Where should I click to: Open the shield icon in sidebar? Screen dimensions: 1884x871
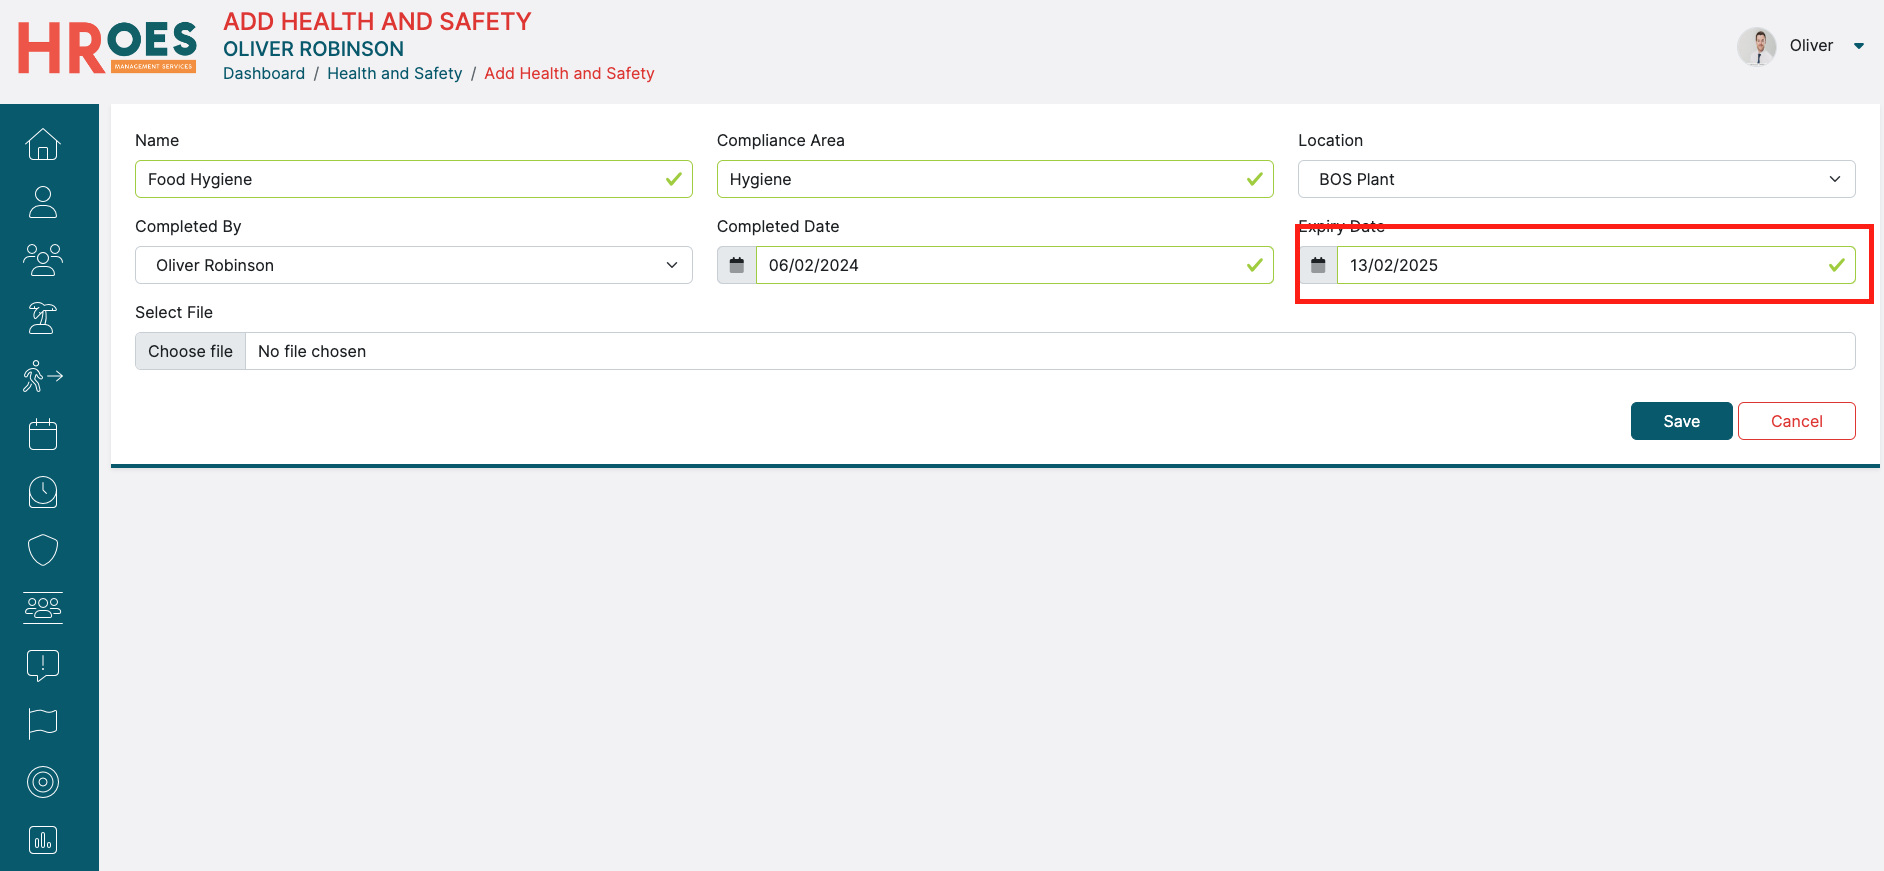point(43,550)
